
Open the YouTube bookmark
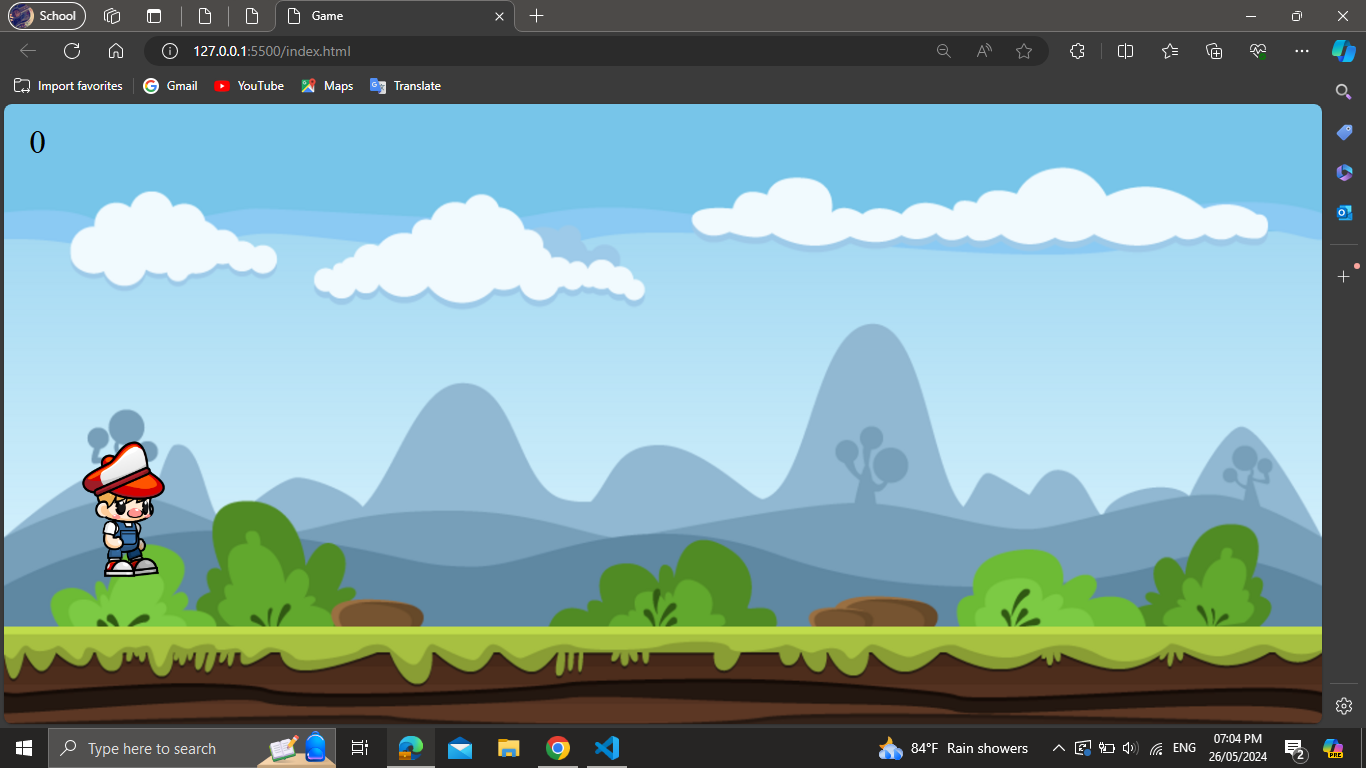coord(249,86)
